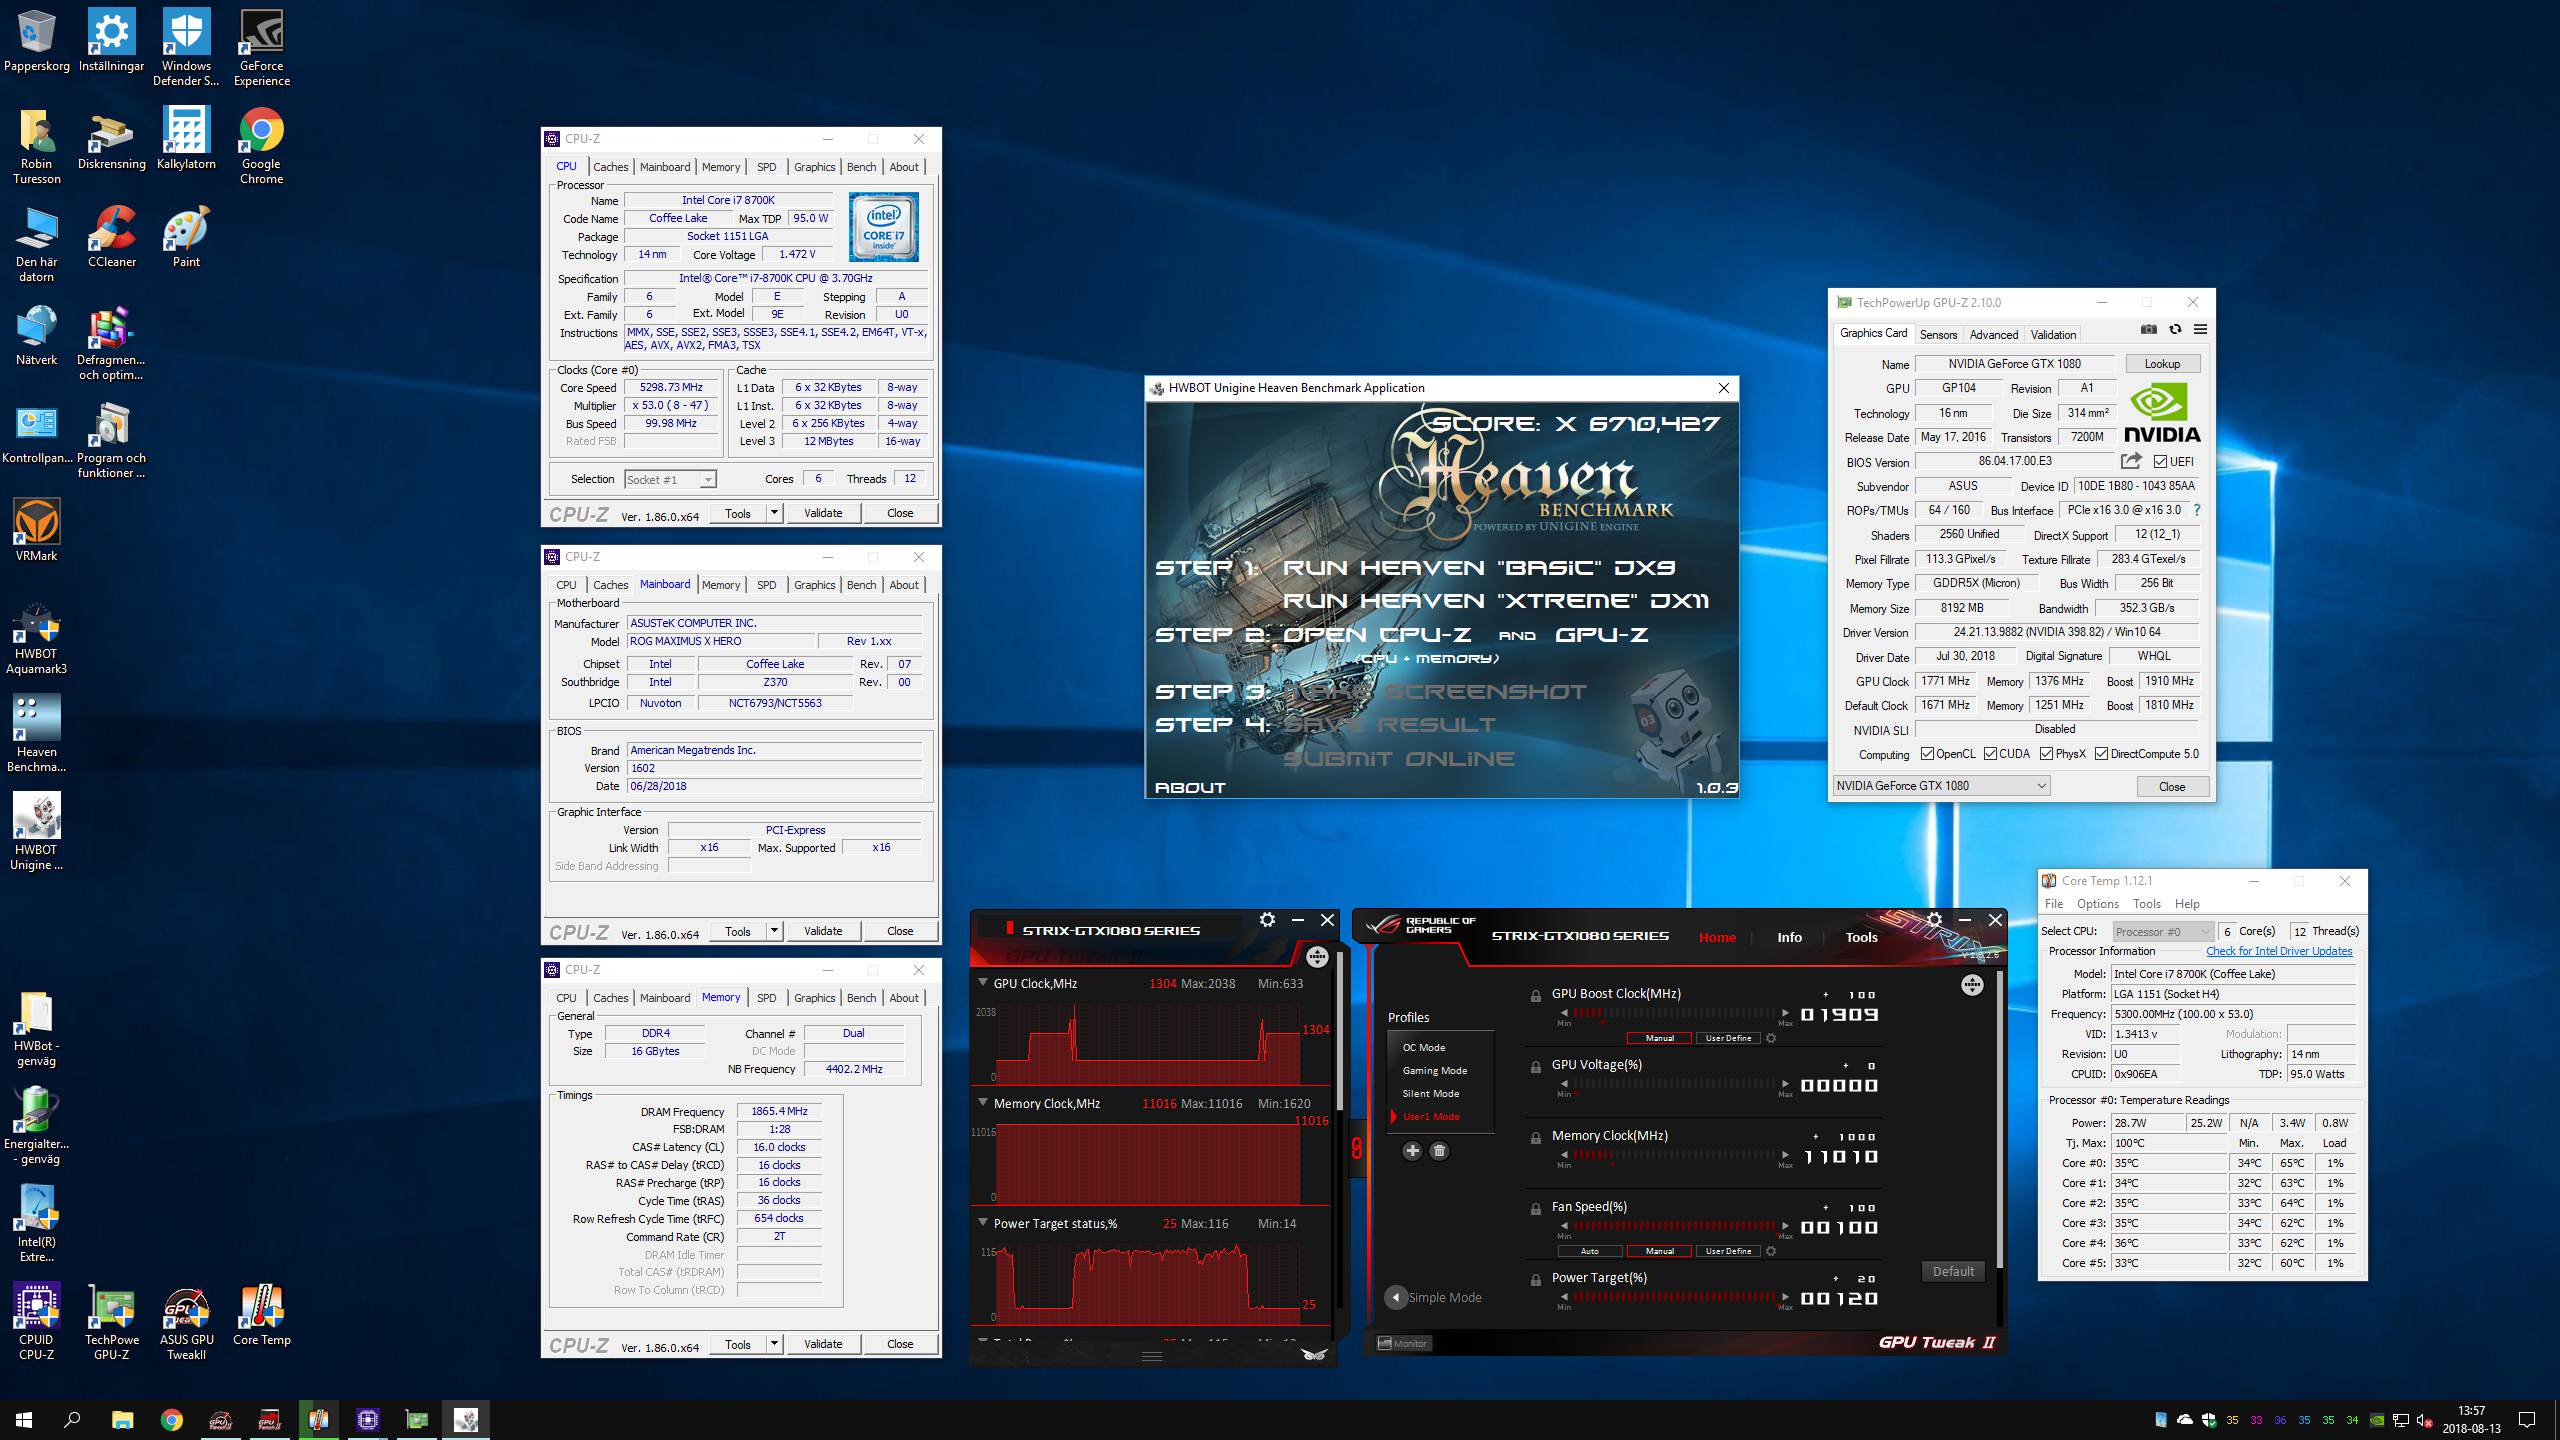Open the Socket #1 selection dropdown in CPU-Z
Image resolution: width=2560 pixels, height=1440 pixels.
coord(670,480)
